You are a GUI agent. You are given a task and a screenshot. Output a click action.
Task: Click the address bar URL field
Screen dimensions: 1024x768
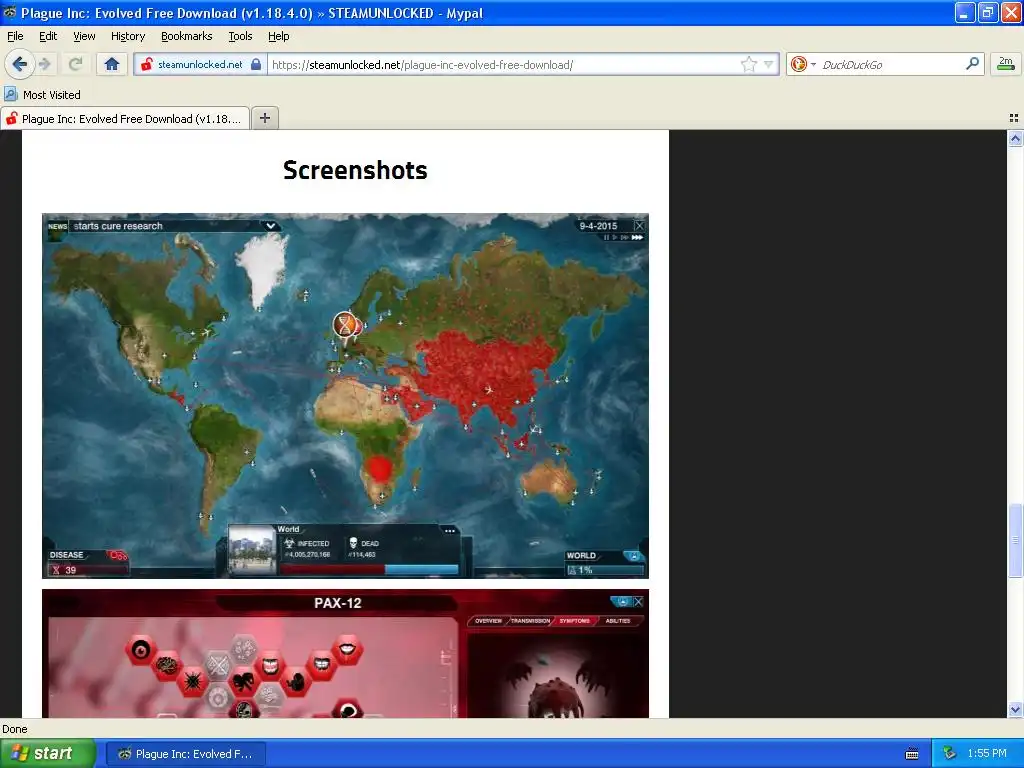pyautogui.click(x=503, y=64)
